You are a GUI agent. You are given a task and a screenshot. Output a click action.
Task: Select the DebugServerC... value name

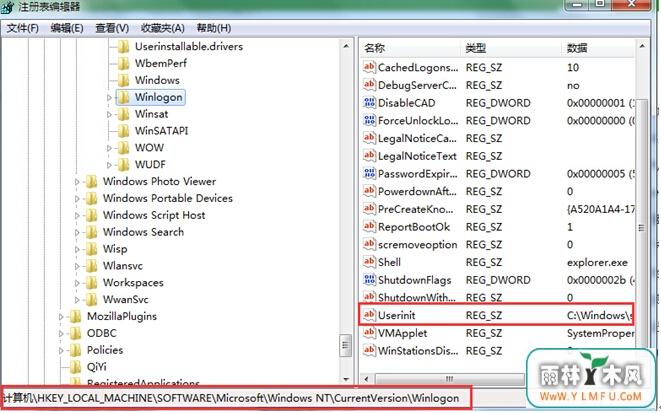pyautogui.click(x=417, y=85)
